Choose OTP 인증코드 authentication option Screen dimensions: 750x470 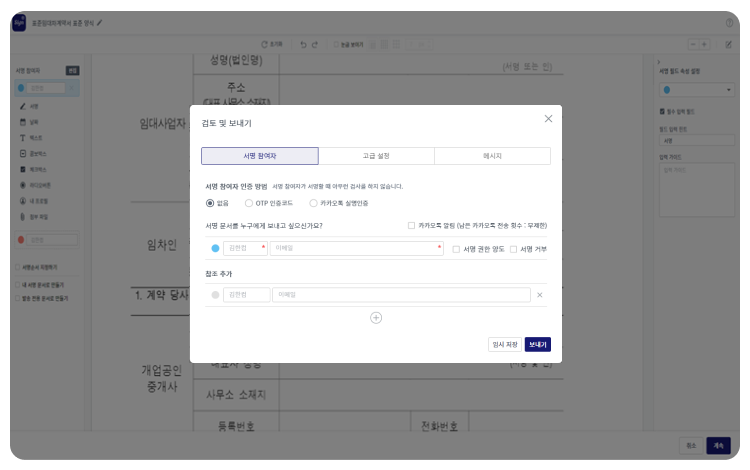[248, 203]
